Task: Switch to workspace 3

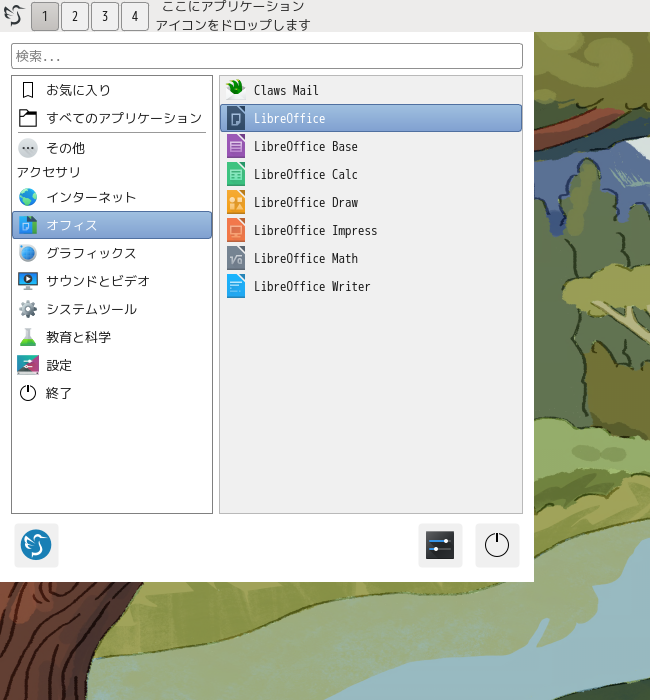Action: click(105, 16)
